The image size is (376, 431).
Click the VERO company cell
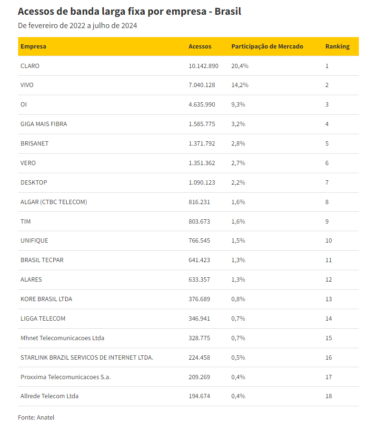[28, 163]
